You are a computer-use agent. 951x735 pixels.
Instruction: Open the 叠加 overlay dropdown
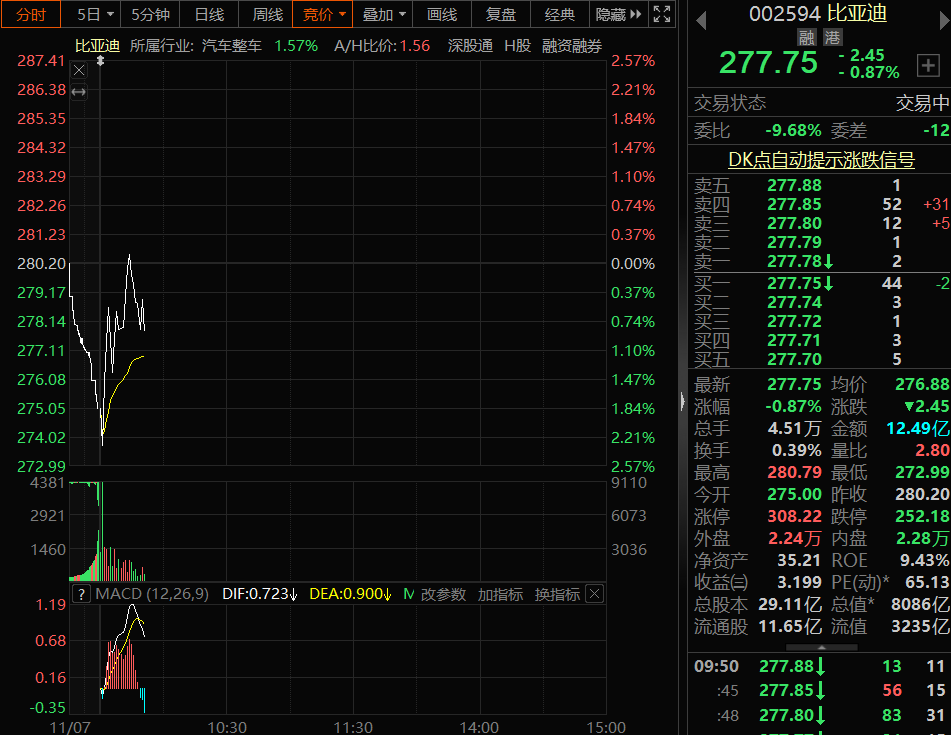click(383, 15)
